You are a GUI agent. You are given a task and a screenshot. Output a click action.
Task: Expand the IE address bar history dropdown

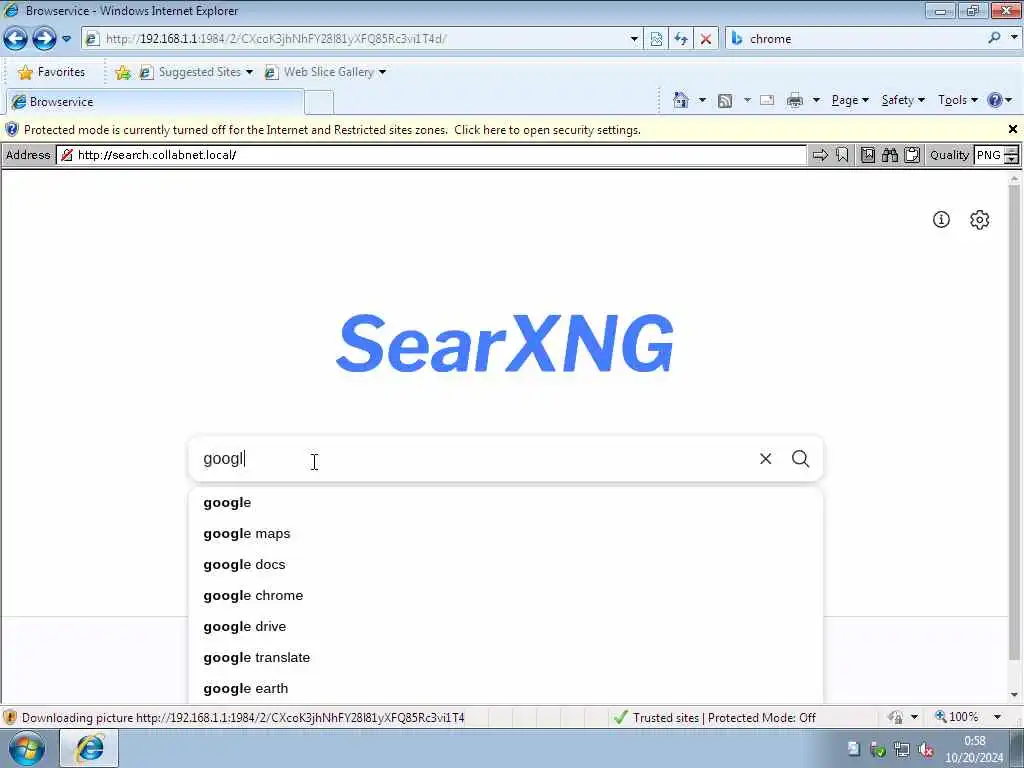(633, 39)
